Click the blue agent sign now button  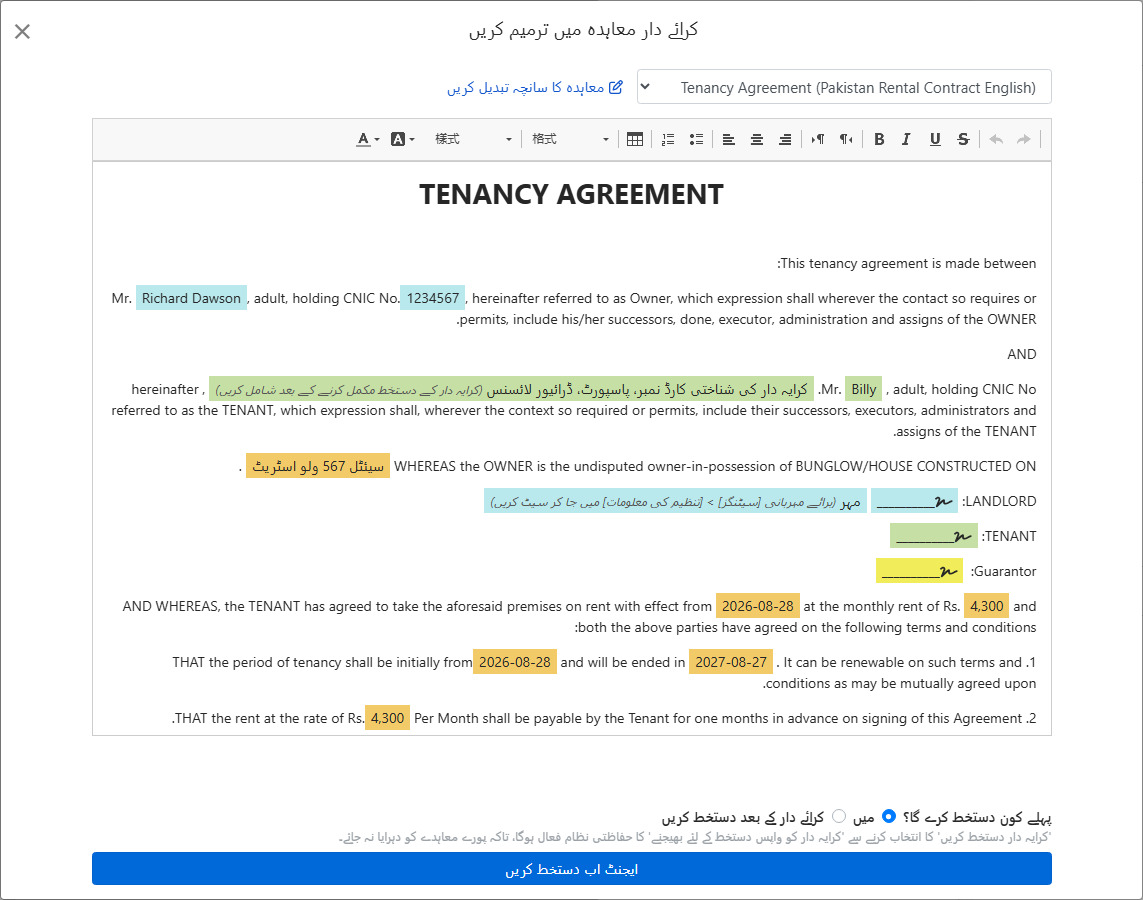pos(572,869)
